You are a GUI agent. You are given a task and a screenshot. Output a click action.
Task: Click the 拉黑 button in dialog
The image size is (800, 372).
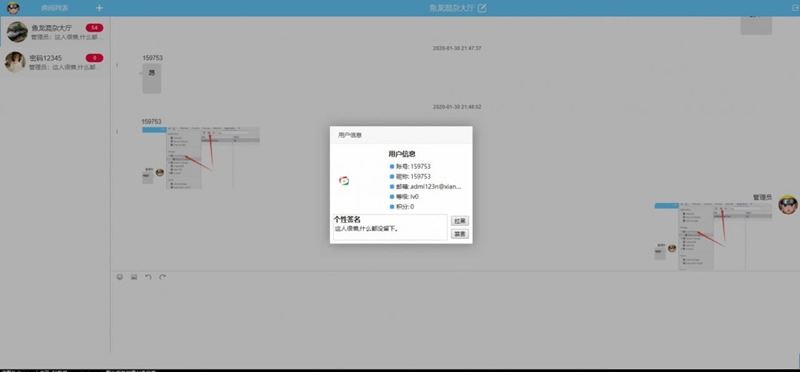[460, 221]
